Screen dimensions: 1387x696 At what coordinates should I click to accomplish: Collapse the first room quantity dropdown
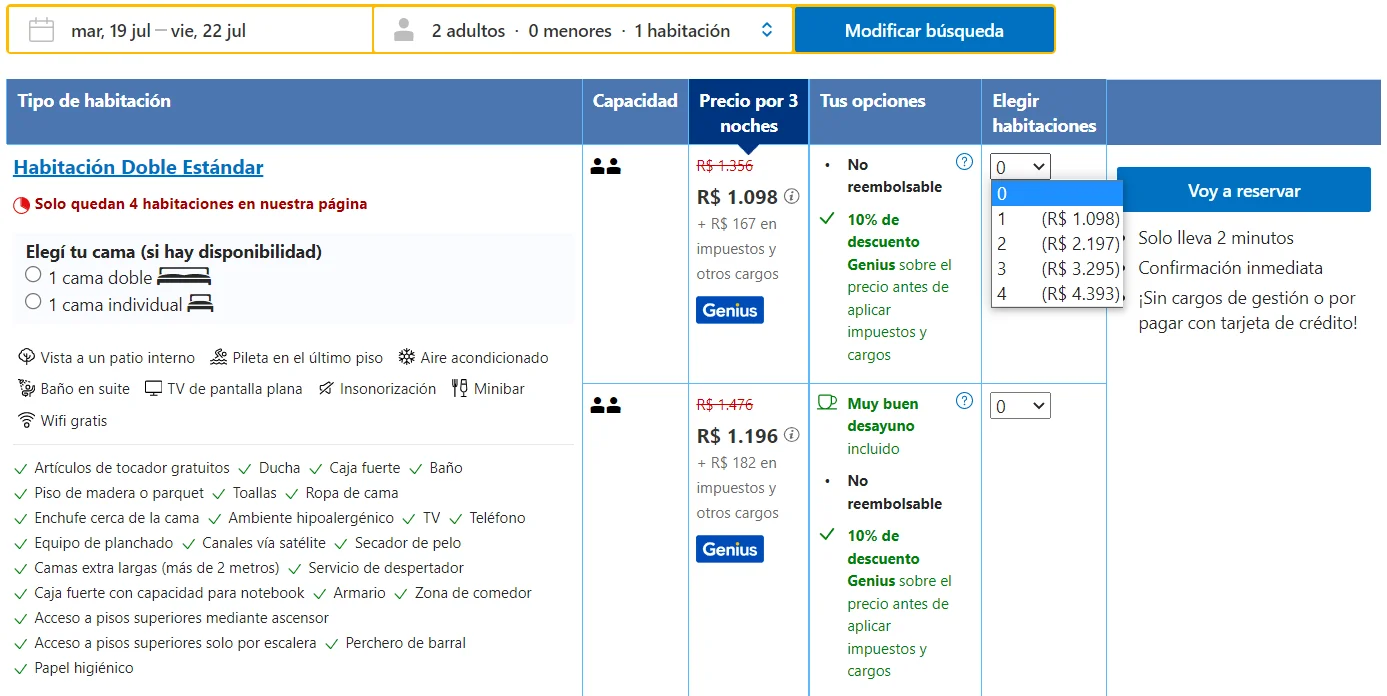point(1020,167)
